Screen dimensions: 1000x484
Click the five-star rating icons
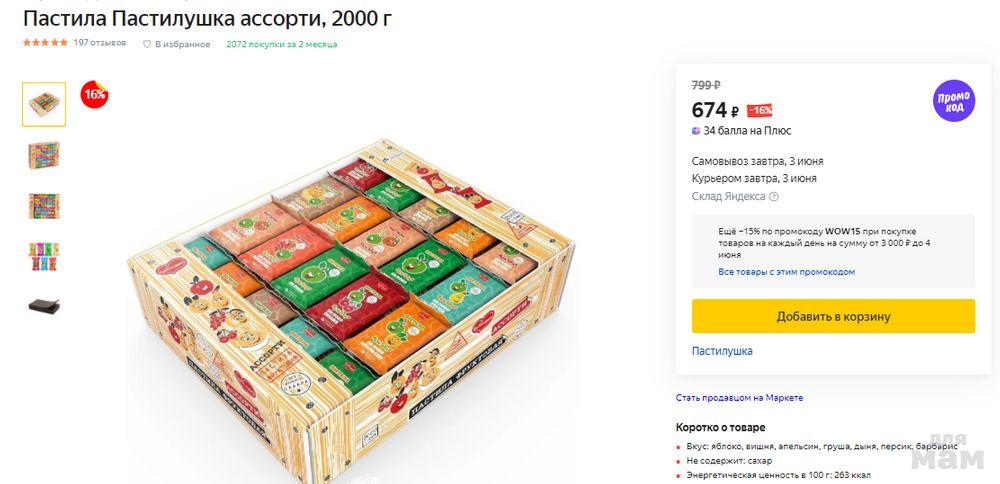[45, 43]
